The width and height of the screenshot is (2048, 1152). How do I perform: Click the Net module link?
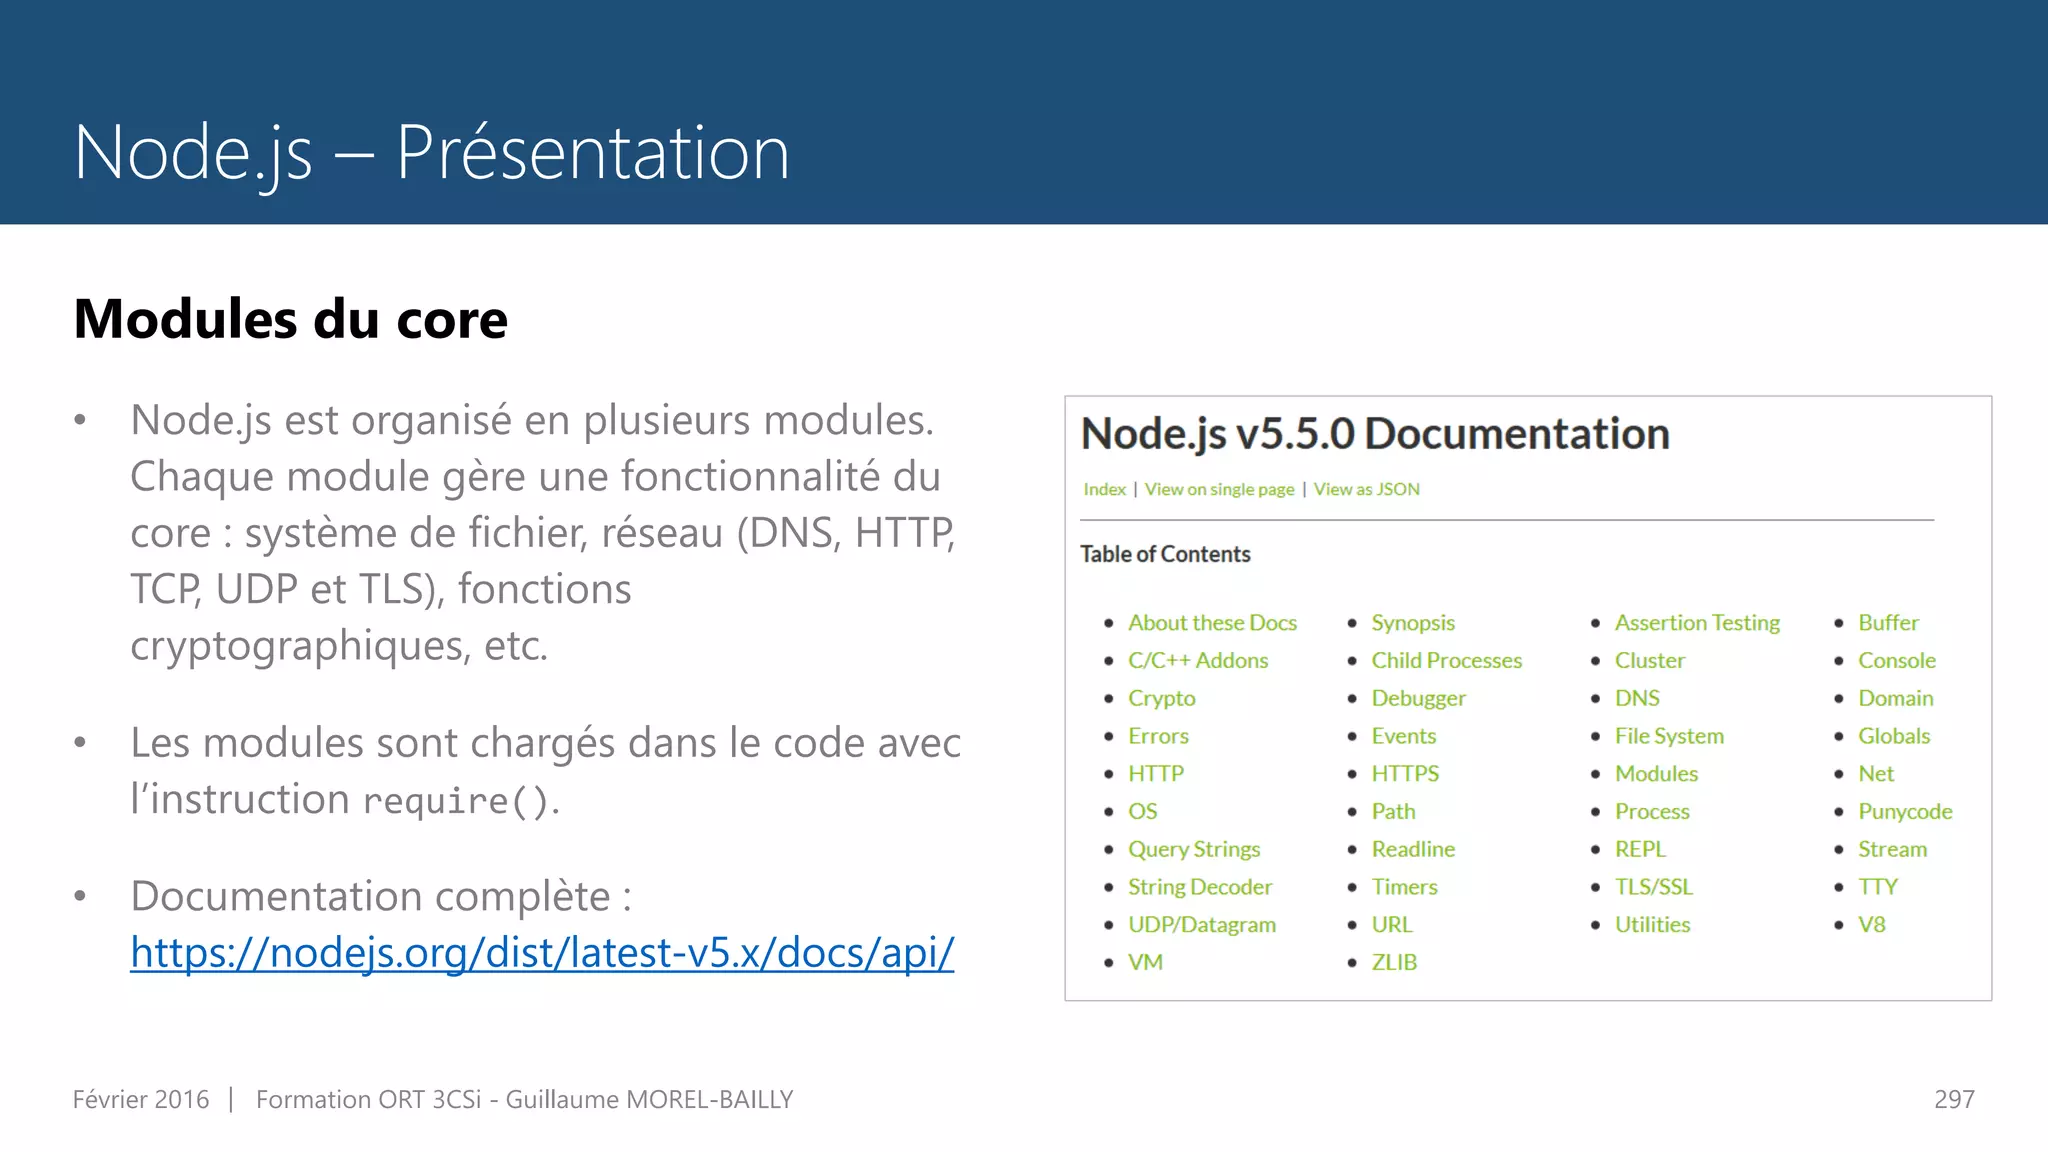(1876, 773)
